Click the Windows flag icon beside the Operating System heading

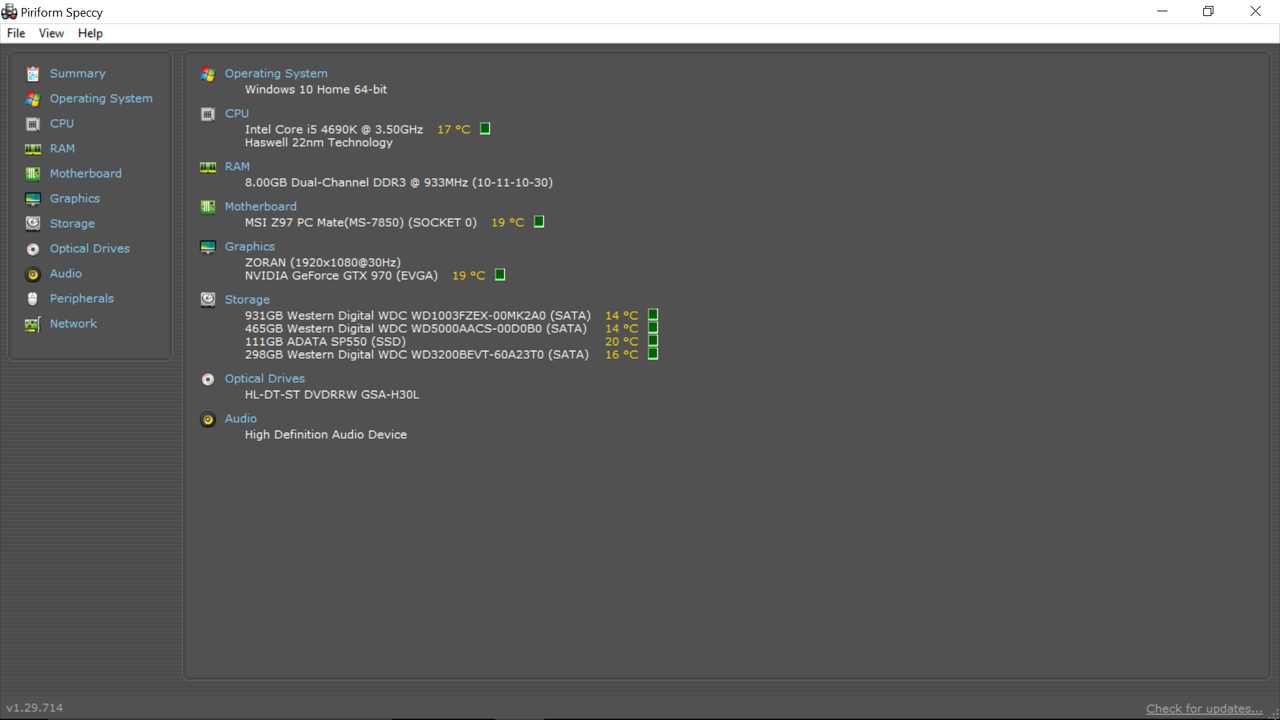point(208,74)
